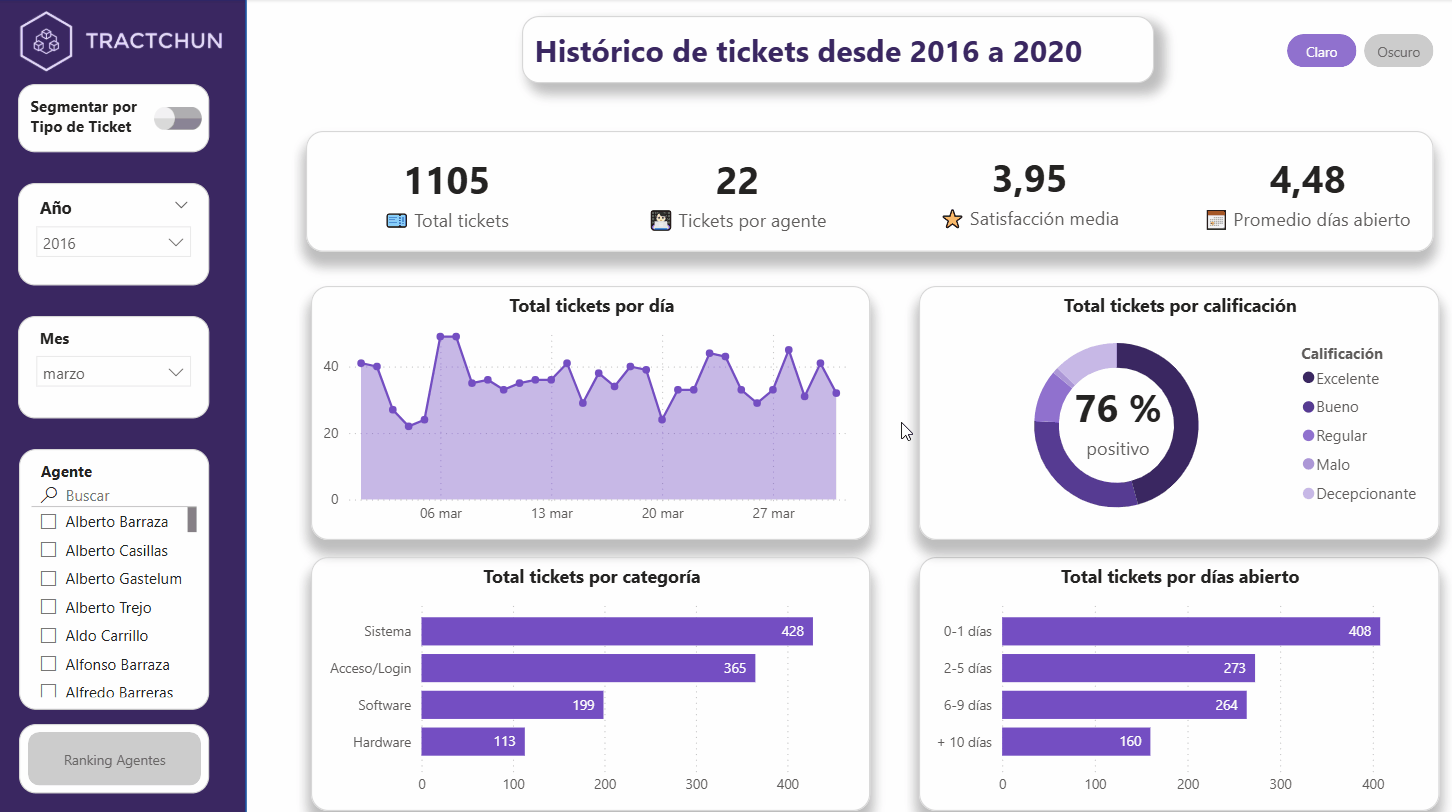The height and width of the screenshot is (812, 1452).
Task: Click the agent icon beside Tickets por agente
Action: click(x=660, y=221)
